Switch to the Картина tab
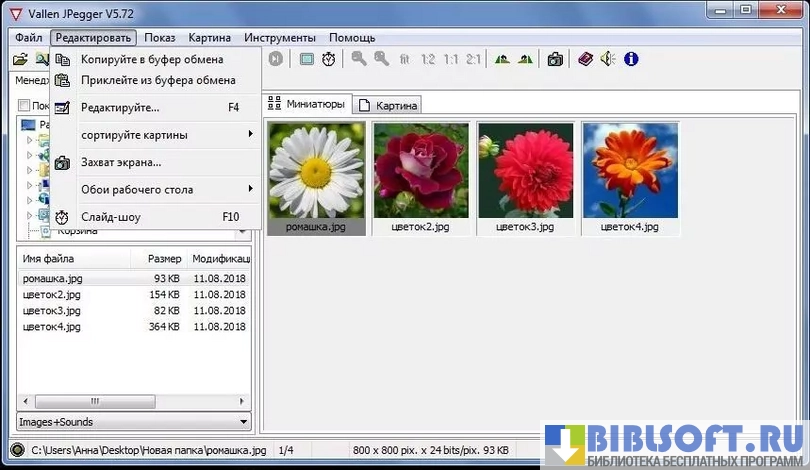This screenshot has width=810, height=470. [389, 105]
